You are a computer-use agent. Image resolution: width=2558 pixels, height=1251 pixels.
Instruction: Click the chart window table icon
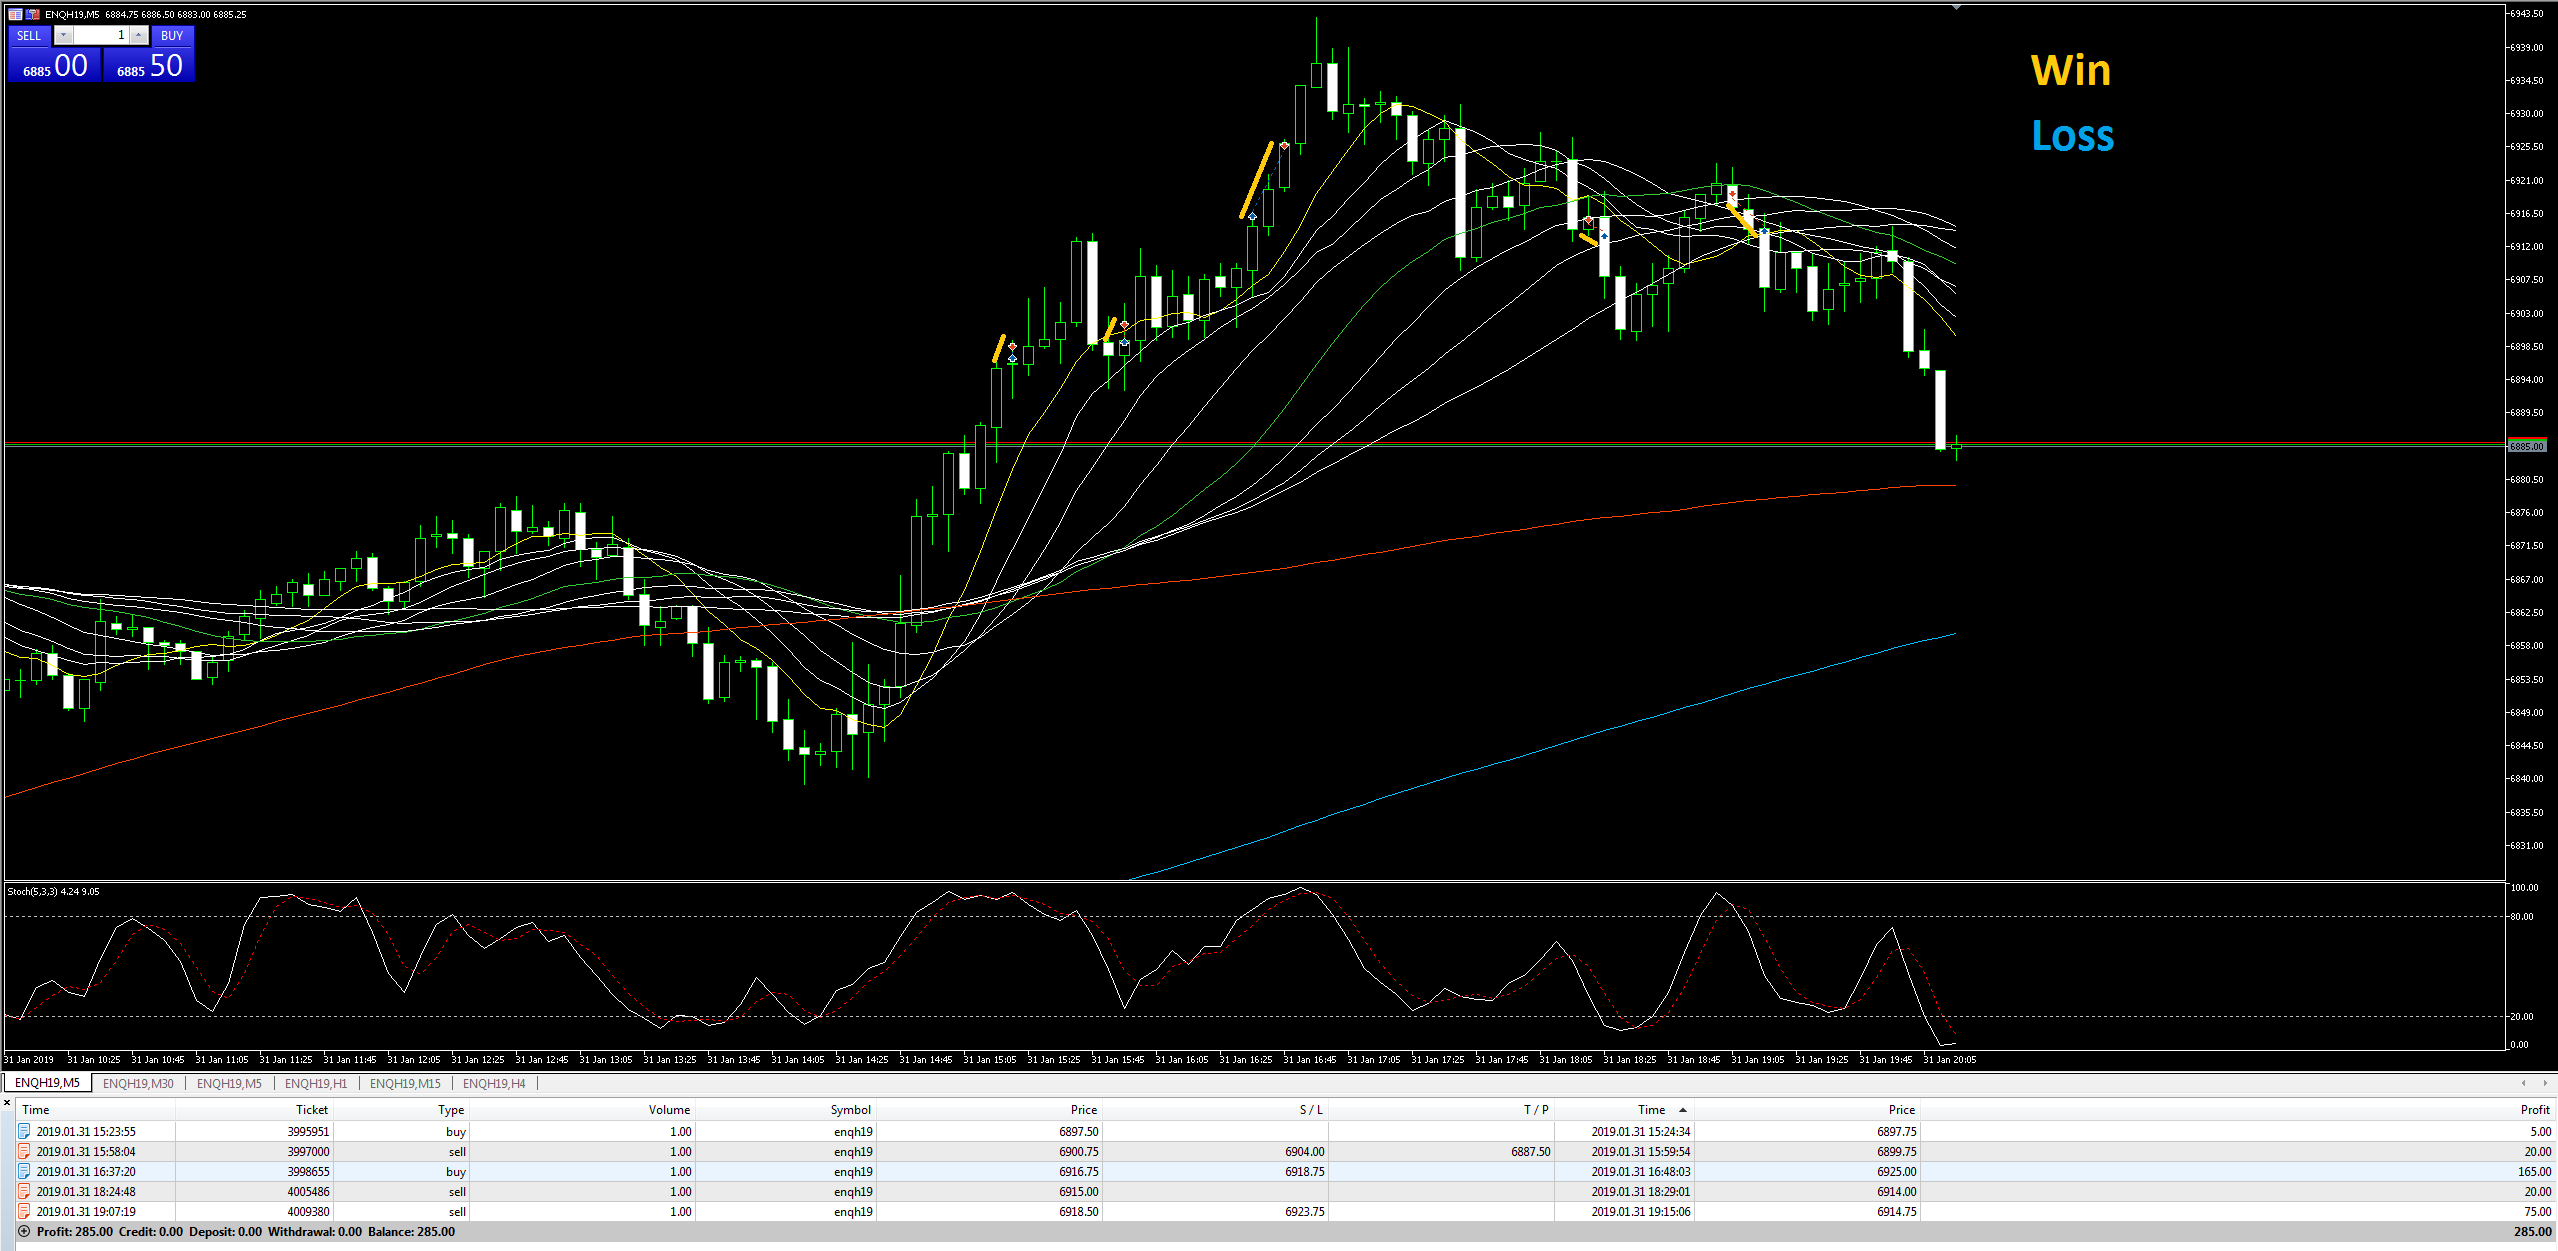click(x=15, y=14)
